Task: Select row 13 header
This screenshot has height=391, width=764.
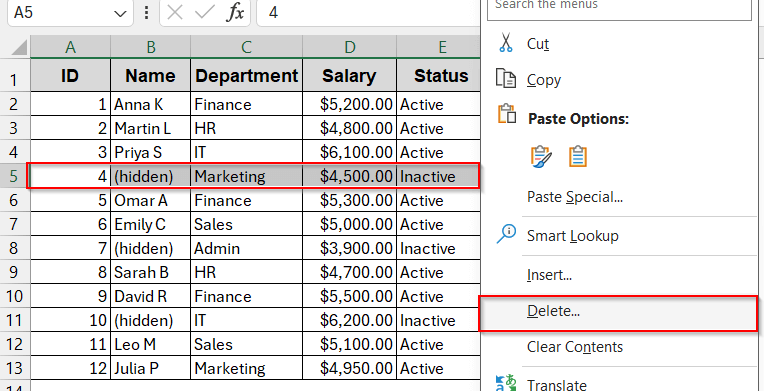Action: [15, 368]
